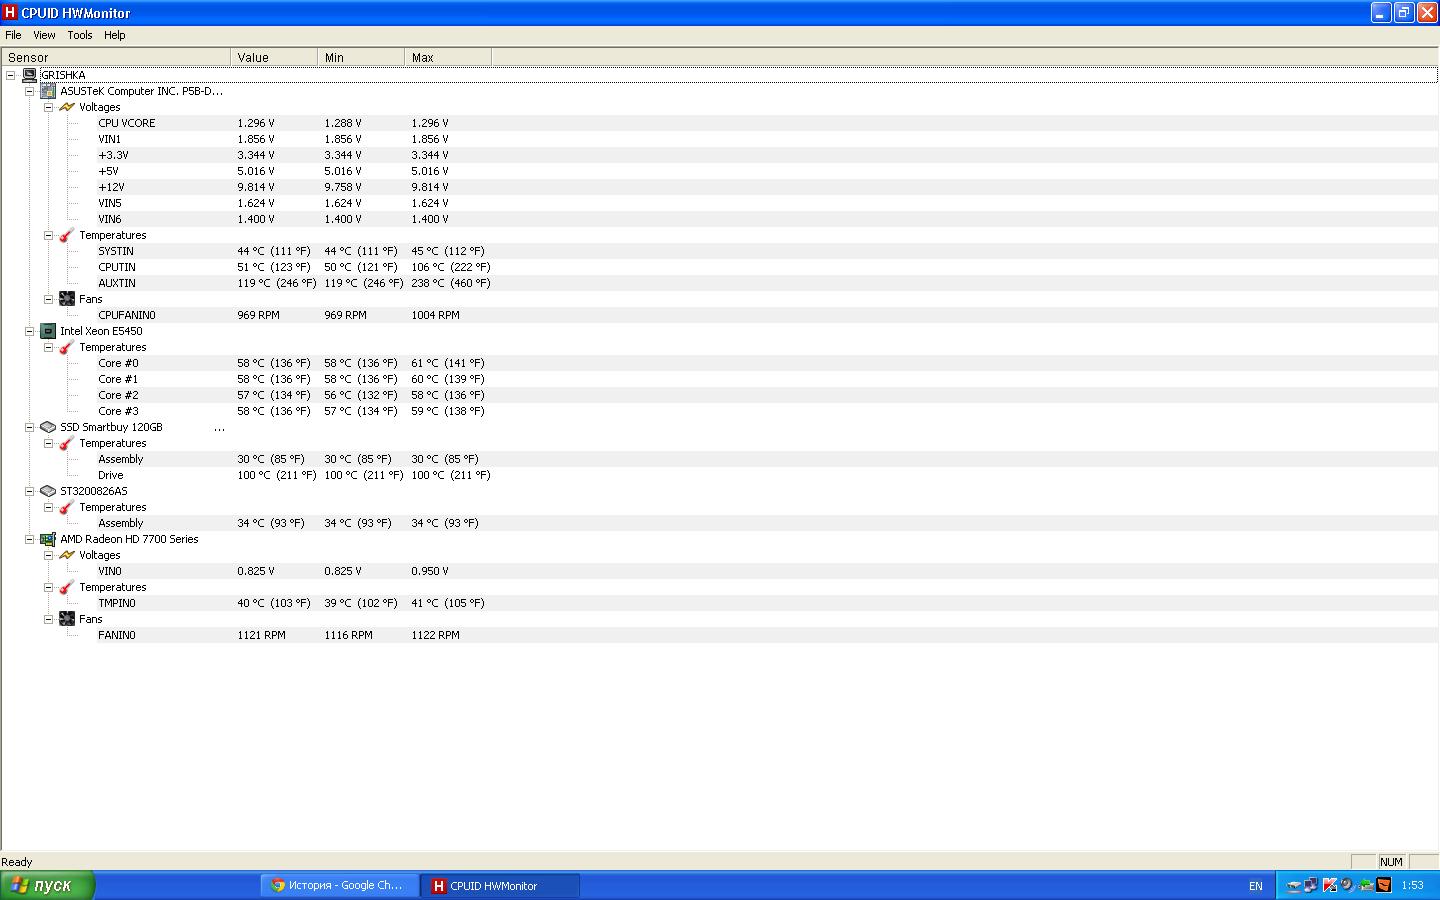Collapse the motherboard Voltages group

coord(48,107)
